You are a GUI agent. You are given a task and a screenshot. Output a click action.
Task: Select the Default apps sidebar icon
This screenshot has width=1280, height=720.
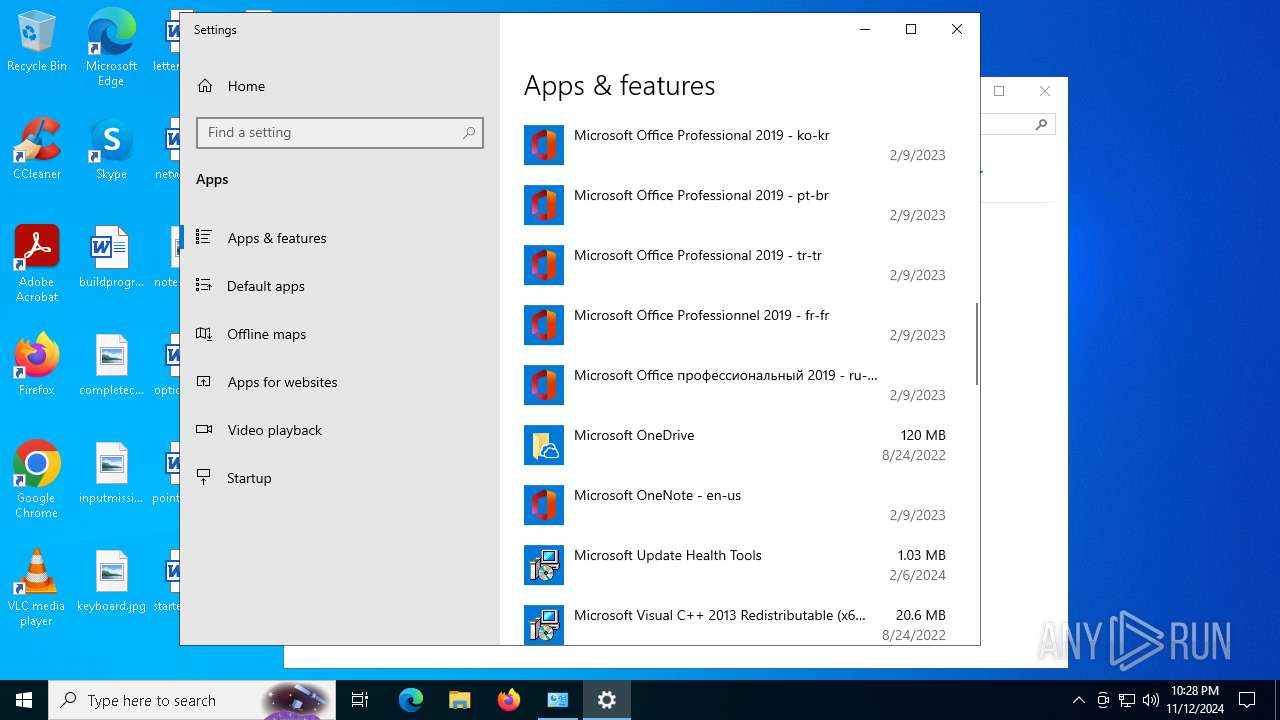coord(204,285)
